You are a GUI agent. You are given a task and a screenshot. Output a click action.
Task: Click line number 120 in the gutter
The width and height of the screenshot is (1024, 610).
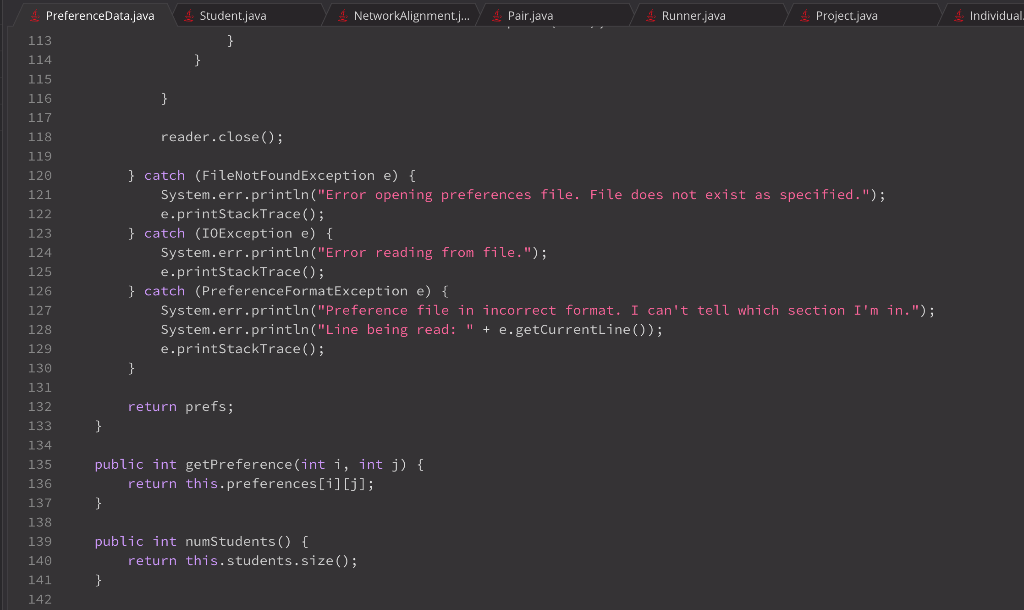click(x=40, y=176)
